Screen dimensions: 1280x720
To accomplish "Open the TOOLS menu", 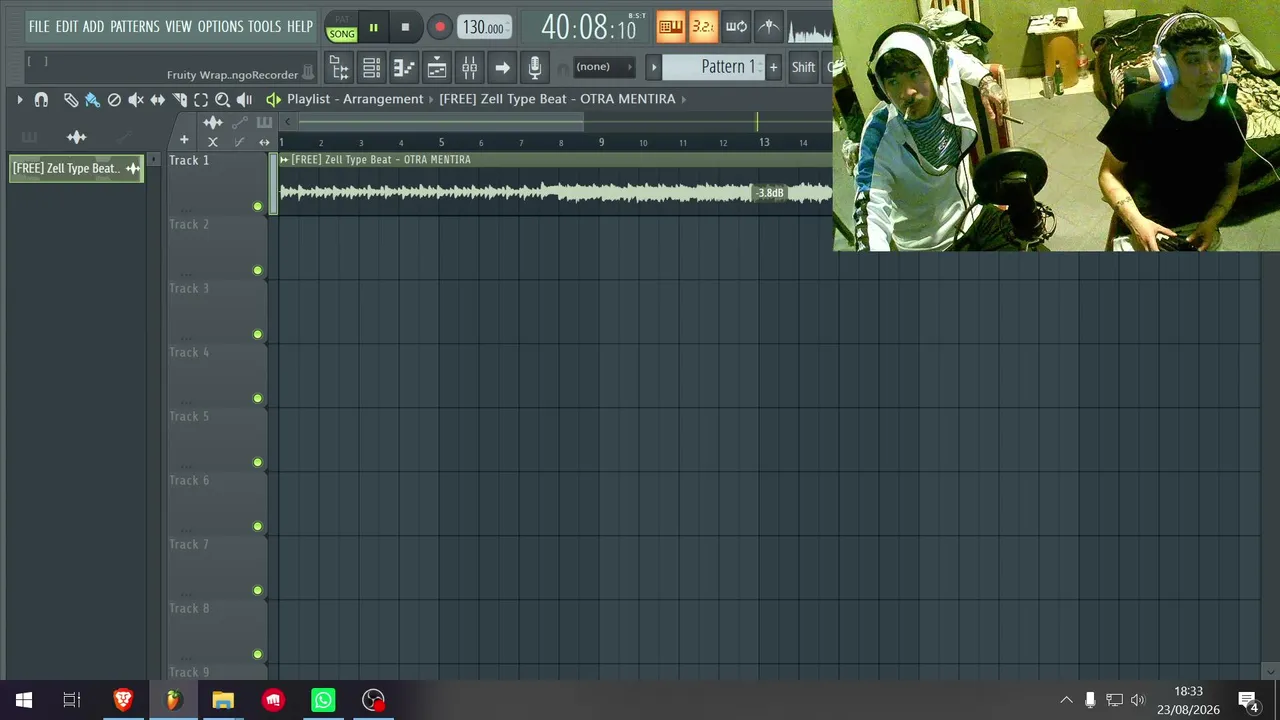I will (x=265, y=27).
